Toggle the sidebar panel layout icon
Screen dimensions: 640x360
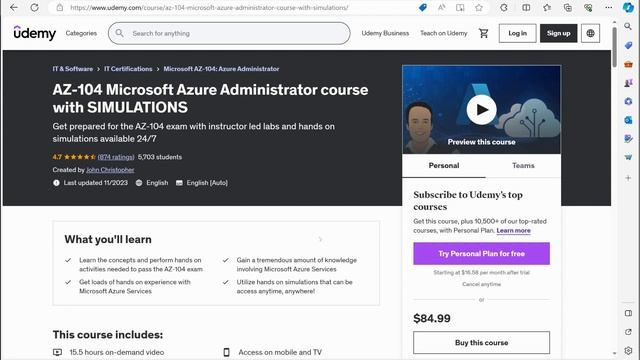pyautogui.click(x=628, y=313)
